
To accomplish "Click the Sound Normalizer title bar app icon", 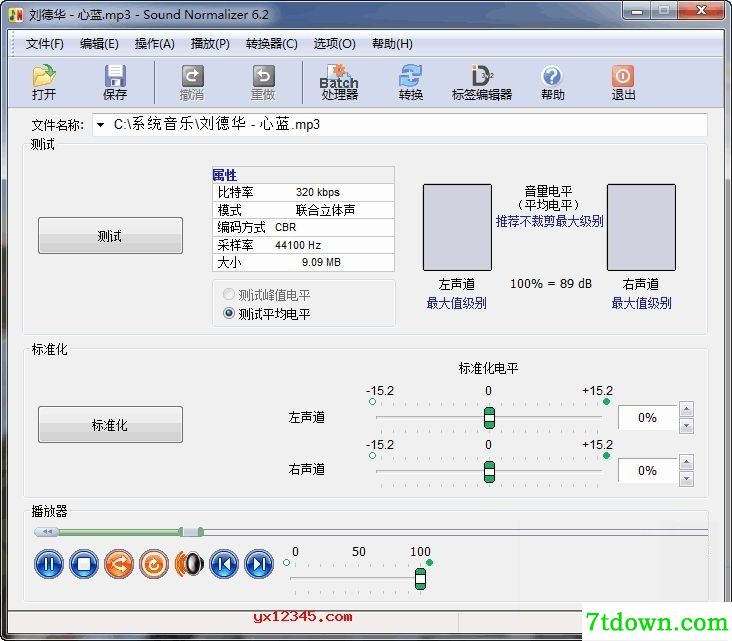I will [x=16, y=15].
